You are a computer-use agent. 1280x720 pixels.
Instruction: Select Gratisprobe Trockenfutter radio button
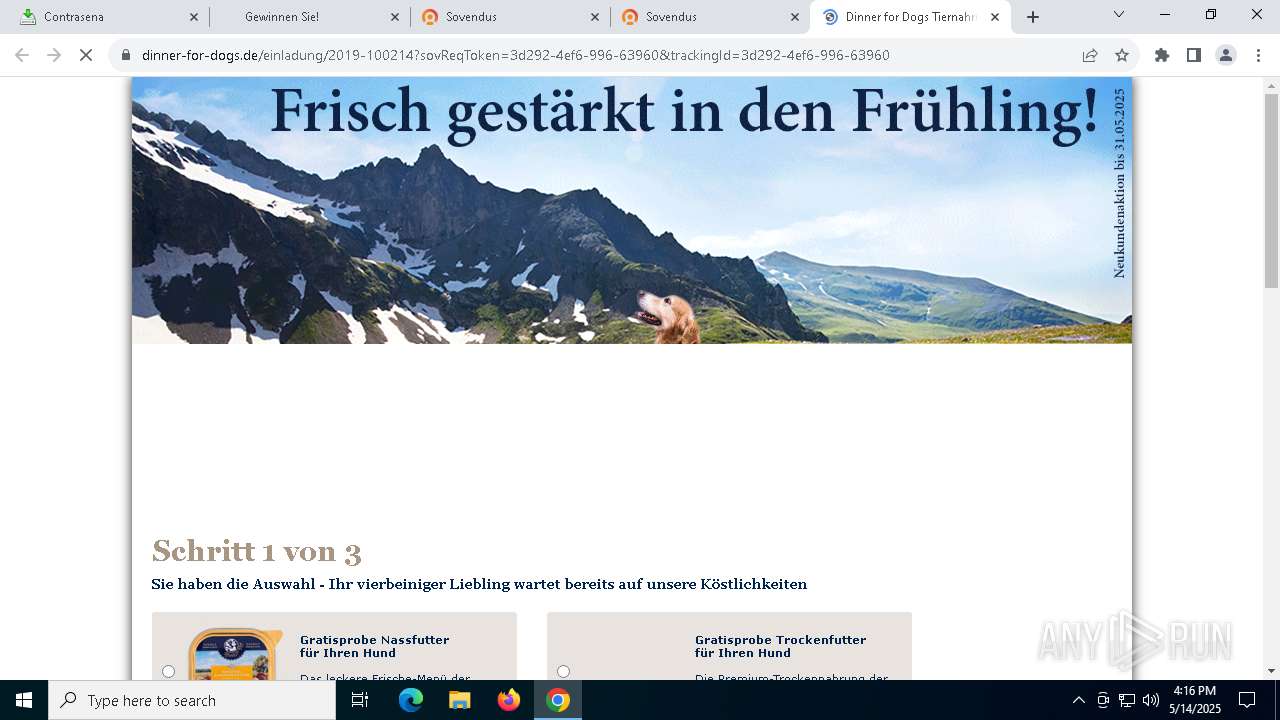point(563,671)
